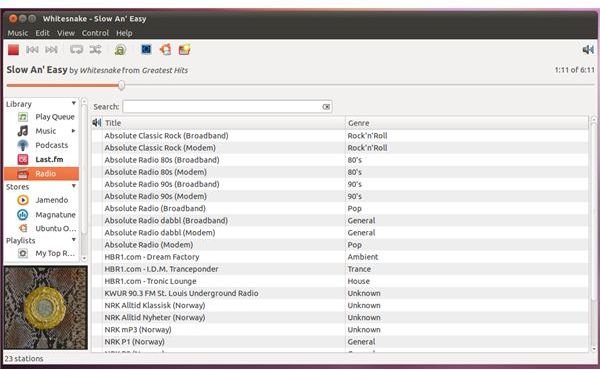Collapse the Playlists section in the sidebar
The height and width of the screenshot is (370, 600).
pyautogui.click(x=73, y=240)
